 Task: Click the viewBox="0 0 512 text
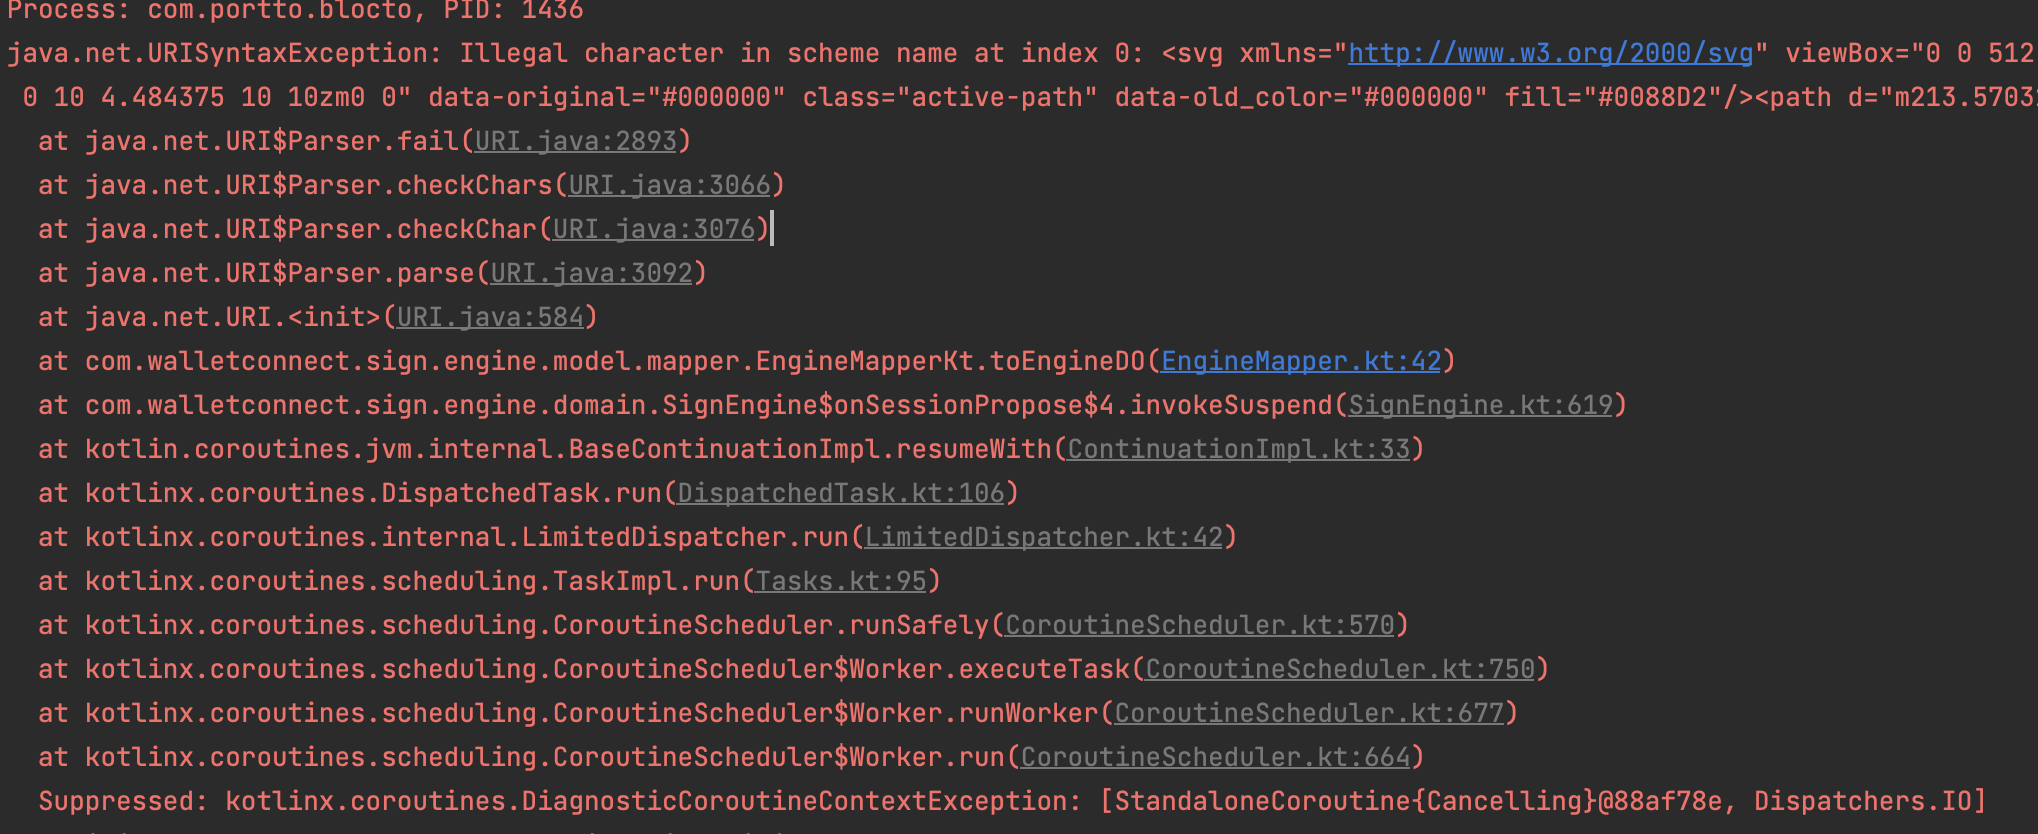[x=1909, y=53]
